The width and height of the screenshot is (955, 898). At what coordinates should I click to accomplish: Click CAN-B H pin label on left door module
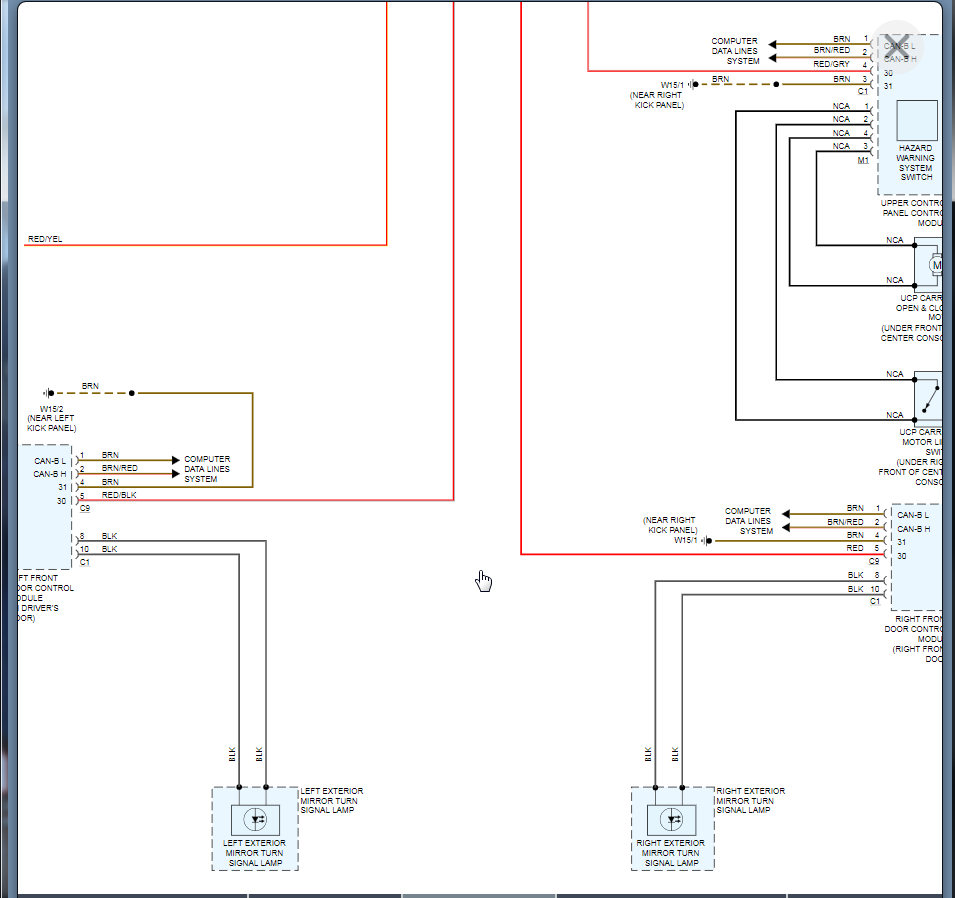click(x=50, y=474)
